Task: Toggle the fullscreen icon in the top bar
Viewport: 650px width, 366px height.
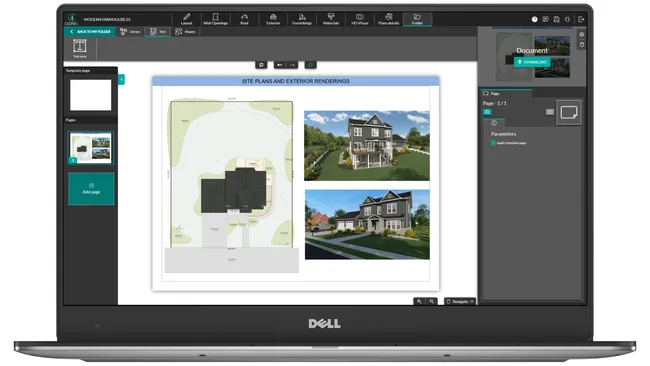Action: click(568, 19)
